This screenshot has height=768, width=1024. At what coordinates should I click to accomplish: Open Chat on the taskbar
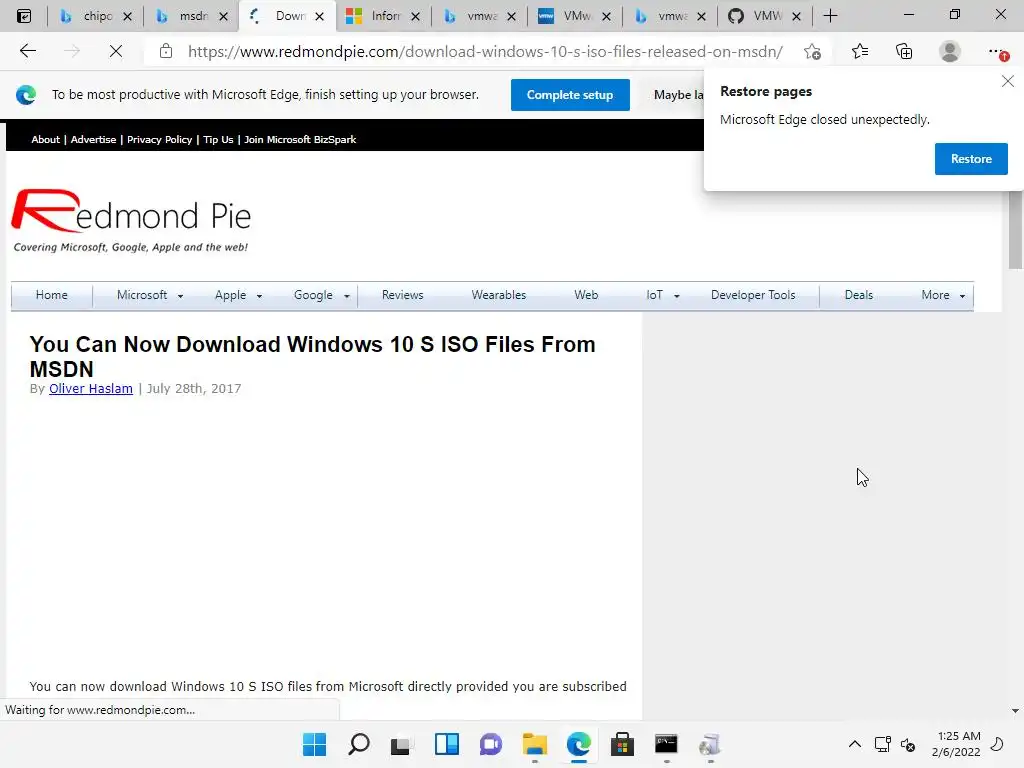pos(490,744)
